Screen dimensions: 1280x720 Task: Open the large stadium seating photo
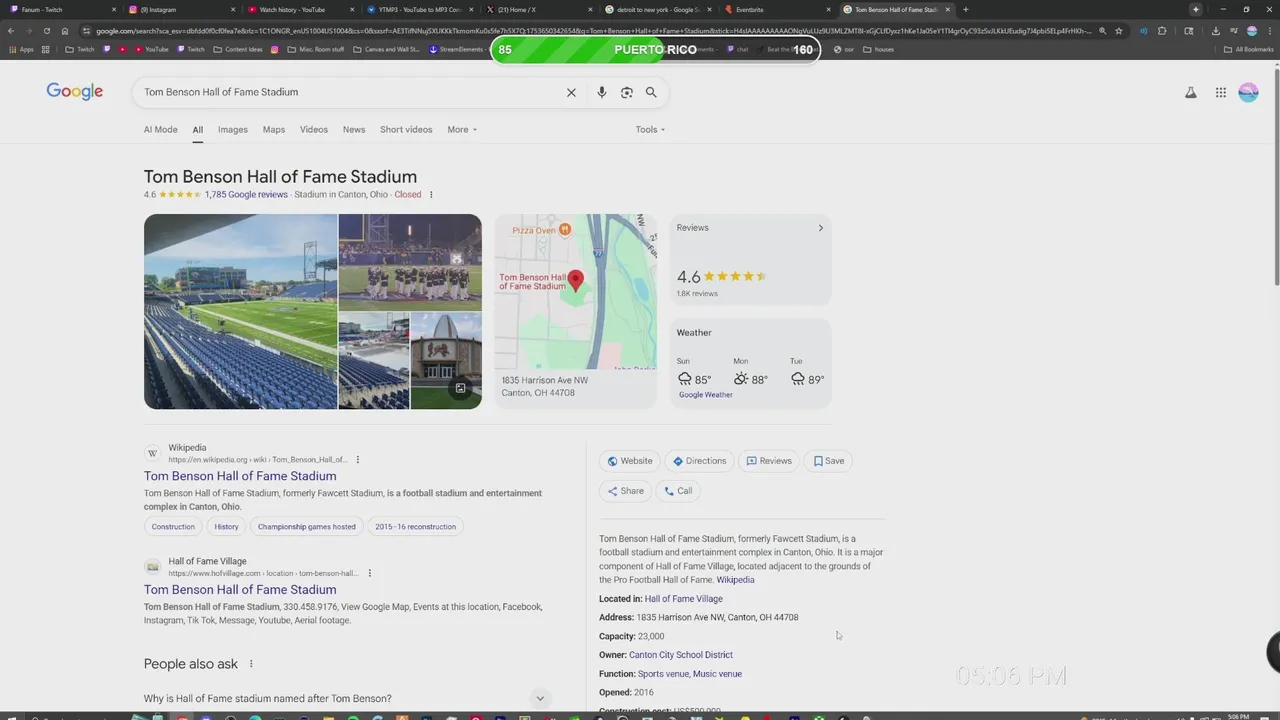[x=240, y=312]
